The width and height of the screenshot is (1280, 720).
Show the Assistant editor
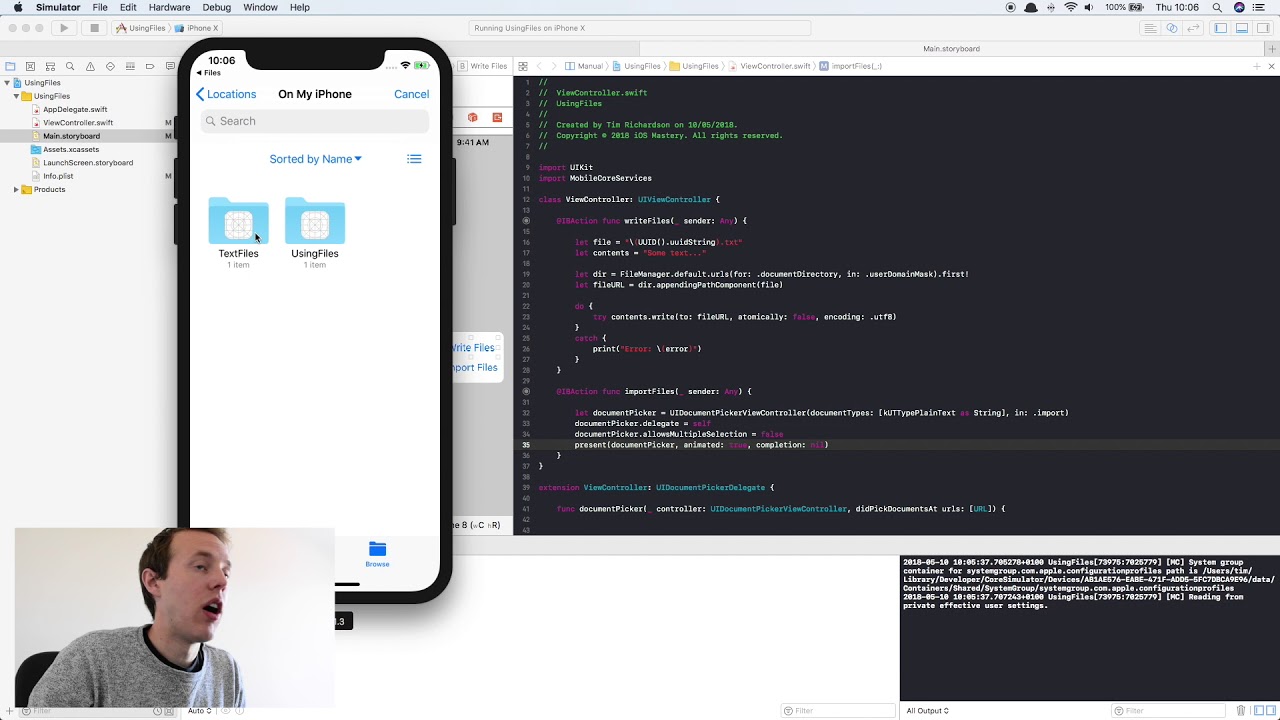[1172, 28]
